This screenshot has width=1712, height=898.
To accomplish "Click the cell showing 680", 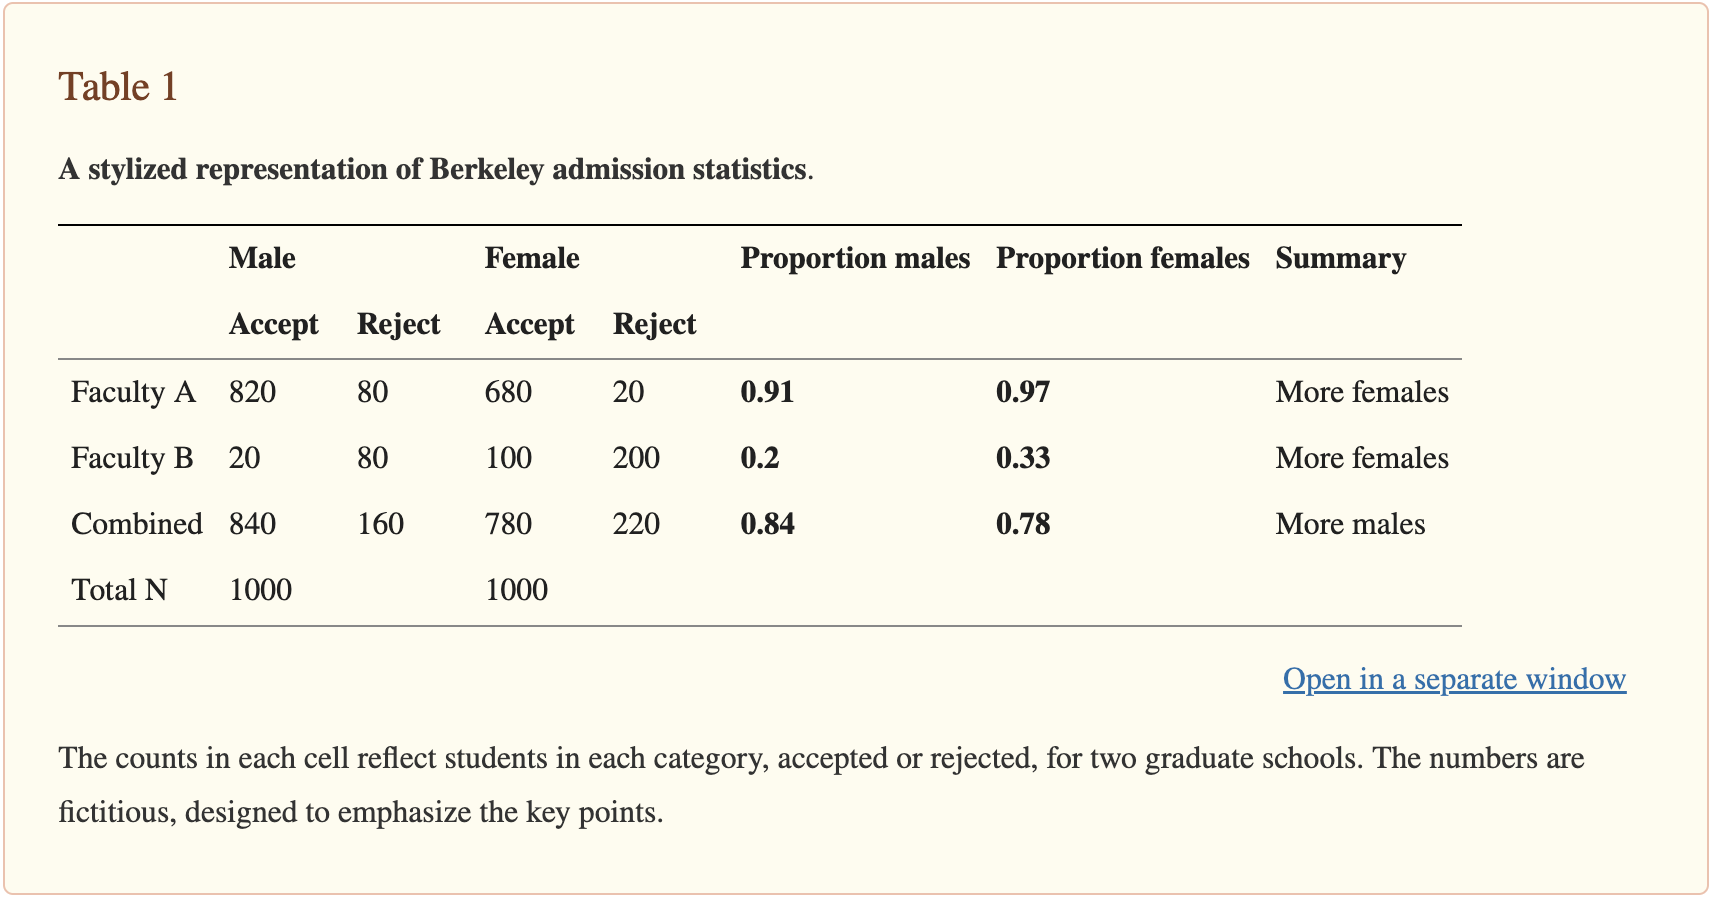I will [x=508, y=392].
